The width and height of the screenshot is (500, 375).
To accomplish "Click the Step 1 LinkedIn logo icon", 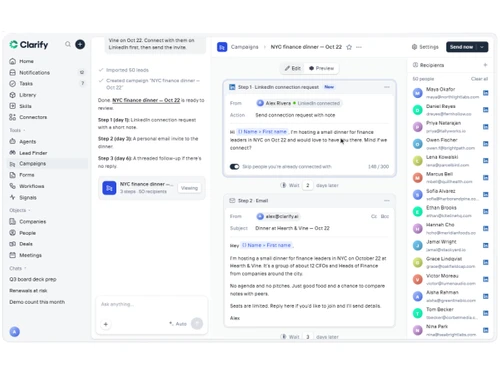I will (x=232, y=87).
